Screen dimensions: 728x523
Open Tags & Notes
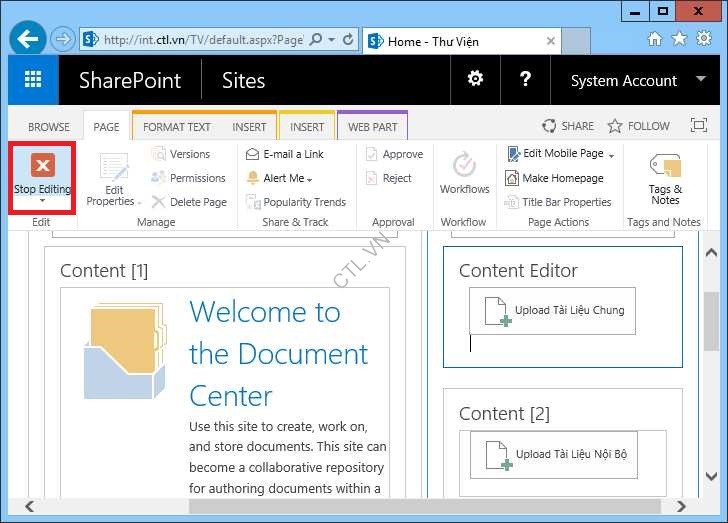pyautogui.click(x=664, y=166)
